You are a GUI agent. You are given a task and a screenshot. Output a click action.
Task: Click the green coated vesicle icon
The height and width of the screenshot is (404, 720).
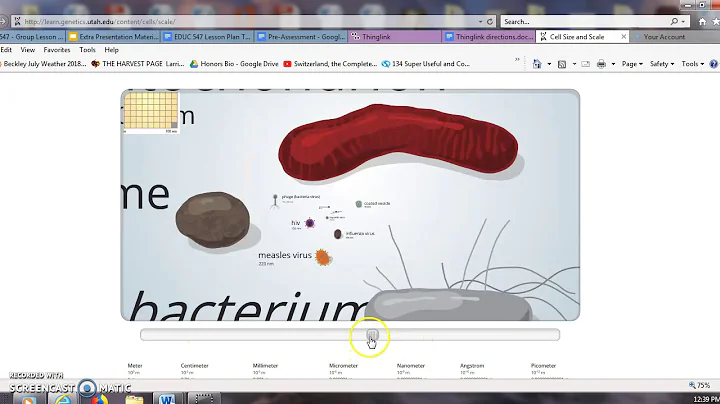click(x=359, y=204)
